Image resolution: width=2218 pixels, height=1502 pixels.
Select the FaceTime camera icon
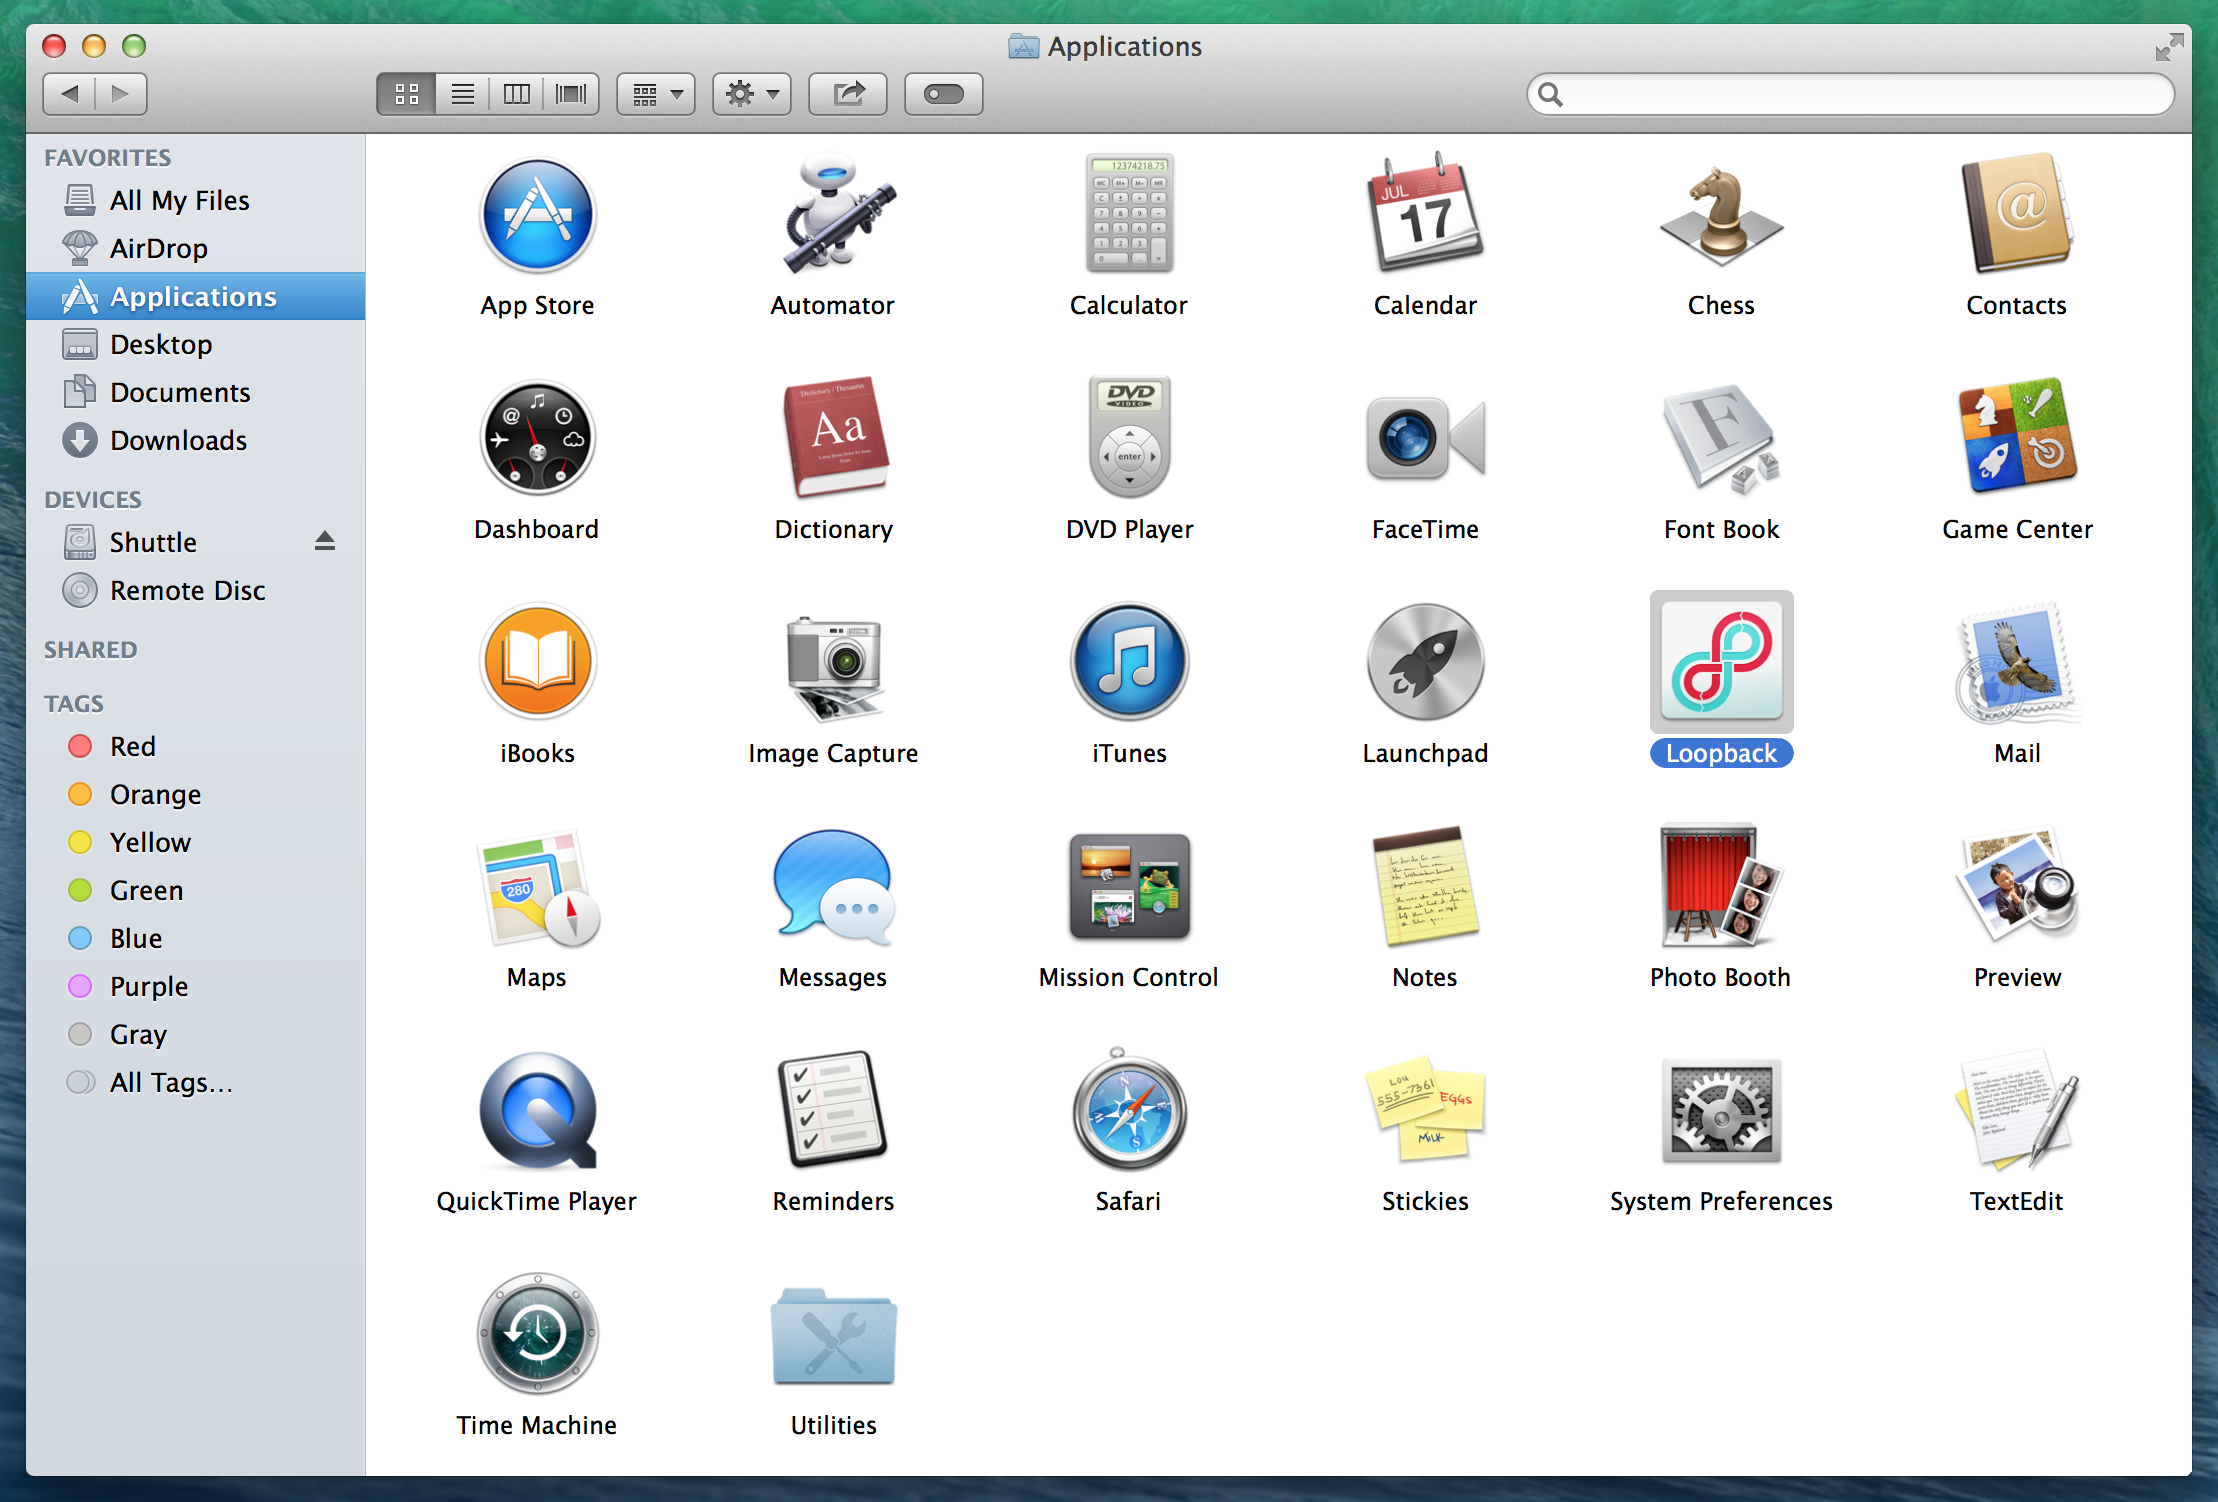tap(1425, 438)
